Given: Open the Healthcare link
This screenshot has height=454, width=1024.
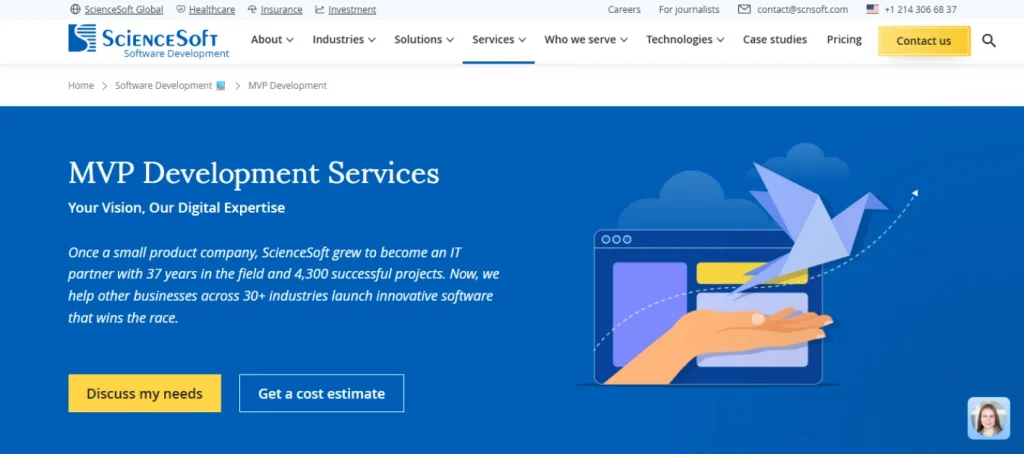Looking at the screenshot, I should 212,9.
